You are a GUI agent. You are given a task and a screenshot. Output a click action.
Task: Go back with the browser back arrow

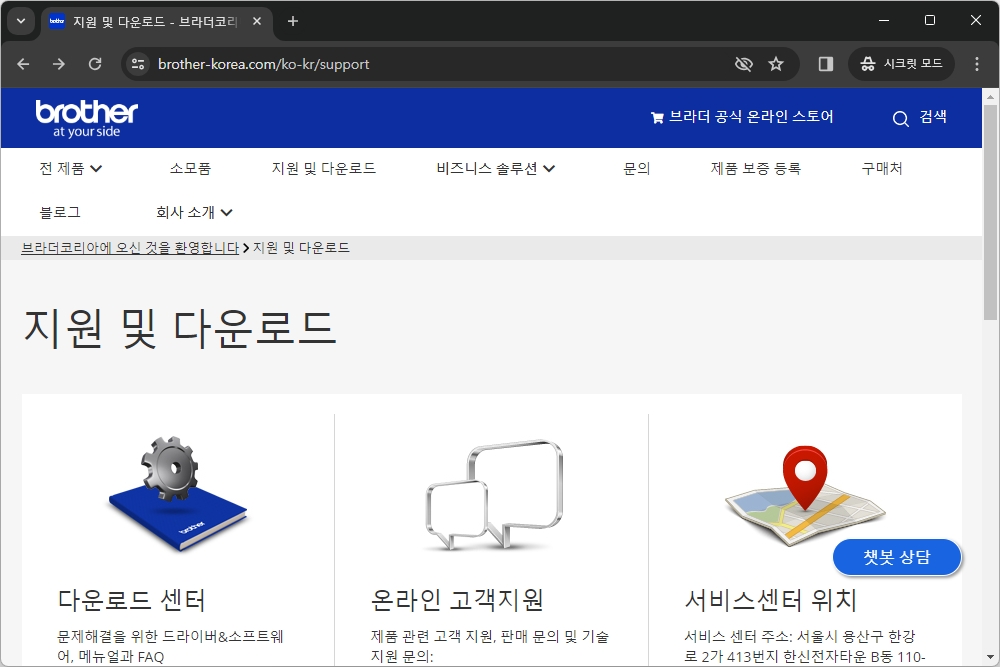tap(24, 64)
